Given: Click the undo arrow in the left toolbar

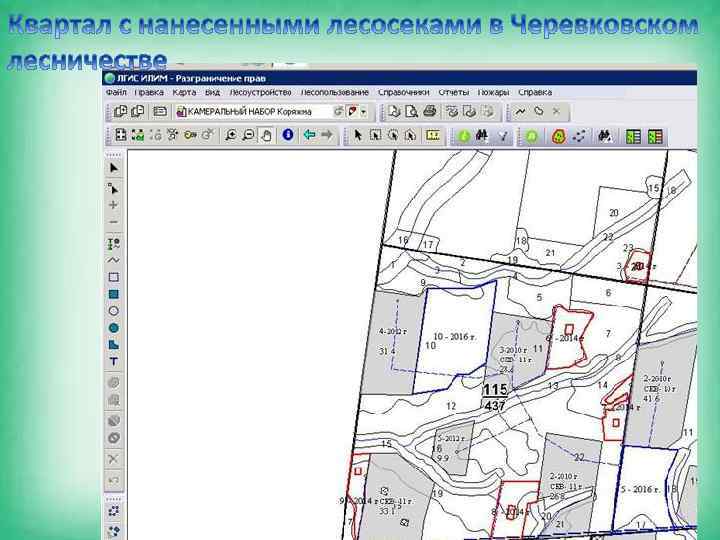Looking at the screenshot, I should click(x=113, y=480).
